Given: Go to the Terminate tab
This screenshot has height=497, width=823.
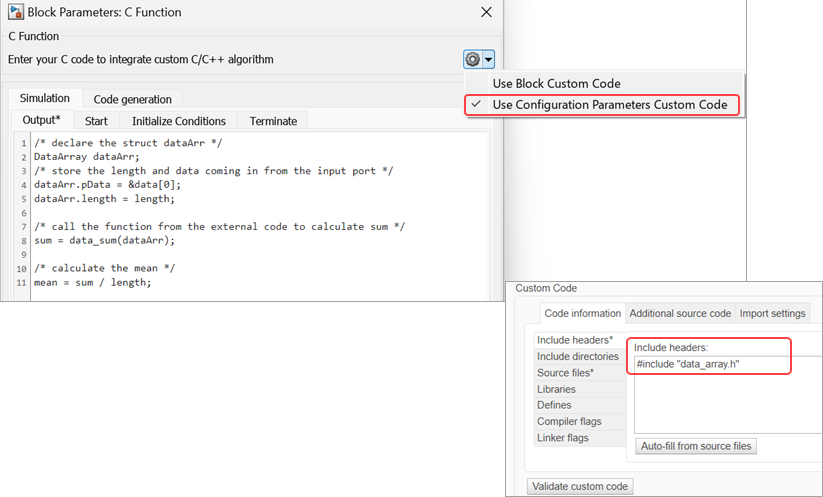Looking at the screenshot, I should [273, 121].
